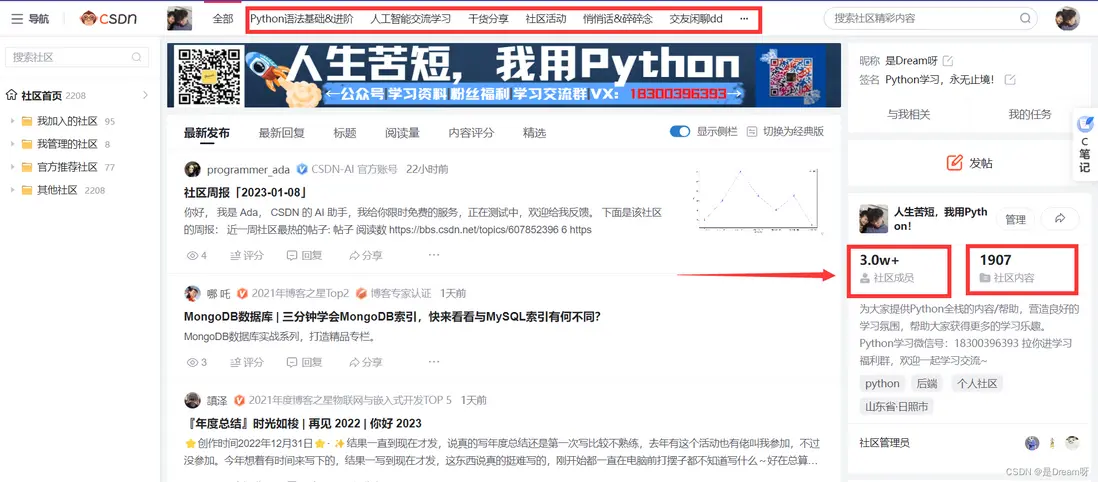Switch to 人工智能交流学习 tab
The image size is (1098, 482).
coord(410,19)
